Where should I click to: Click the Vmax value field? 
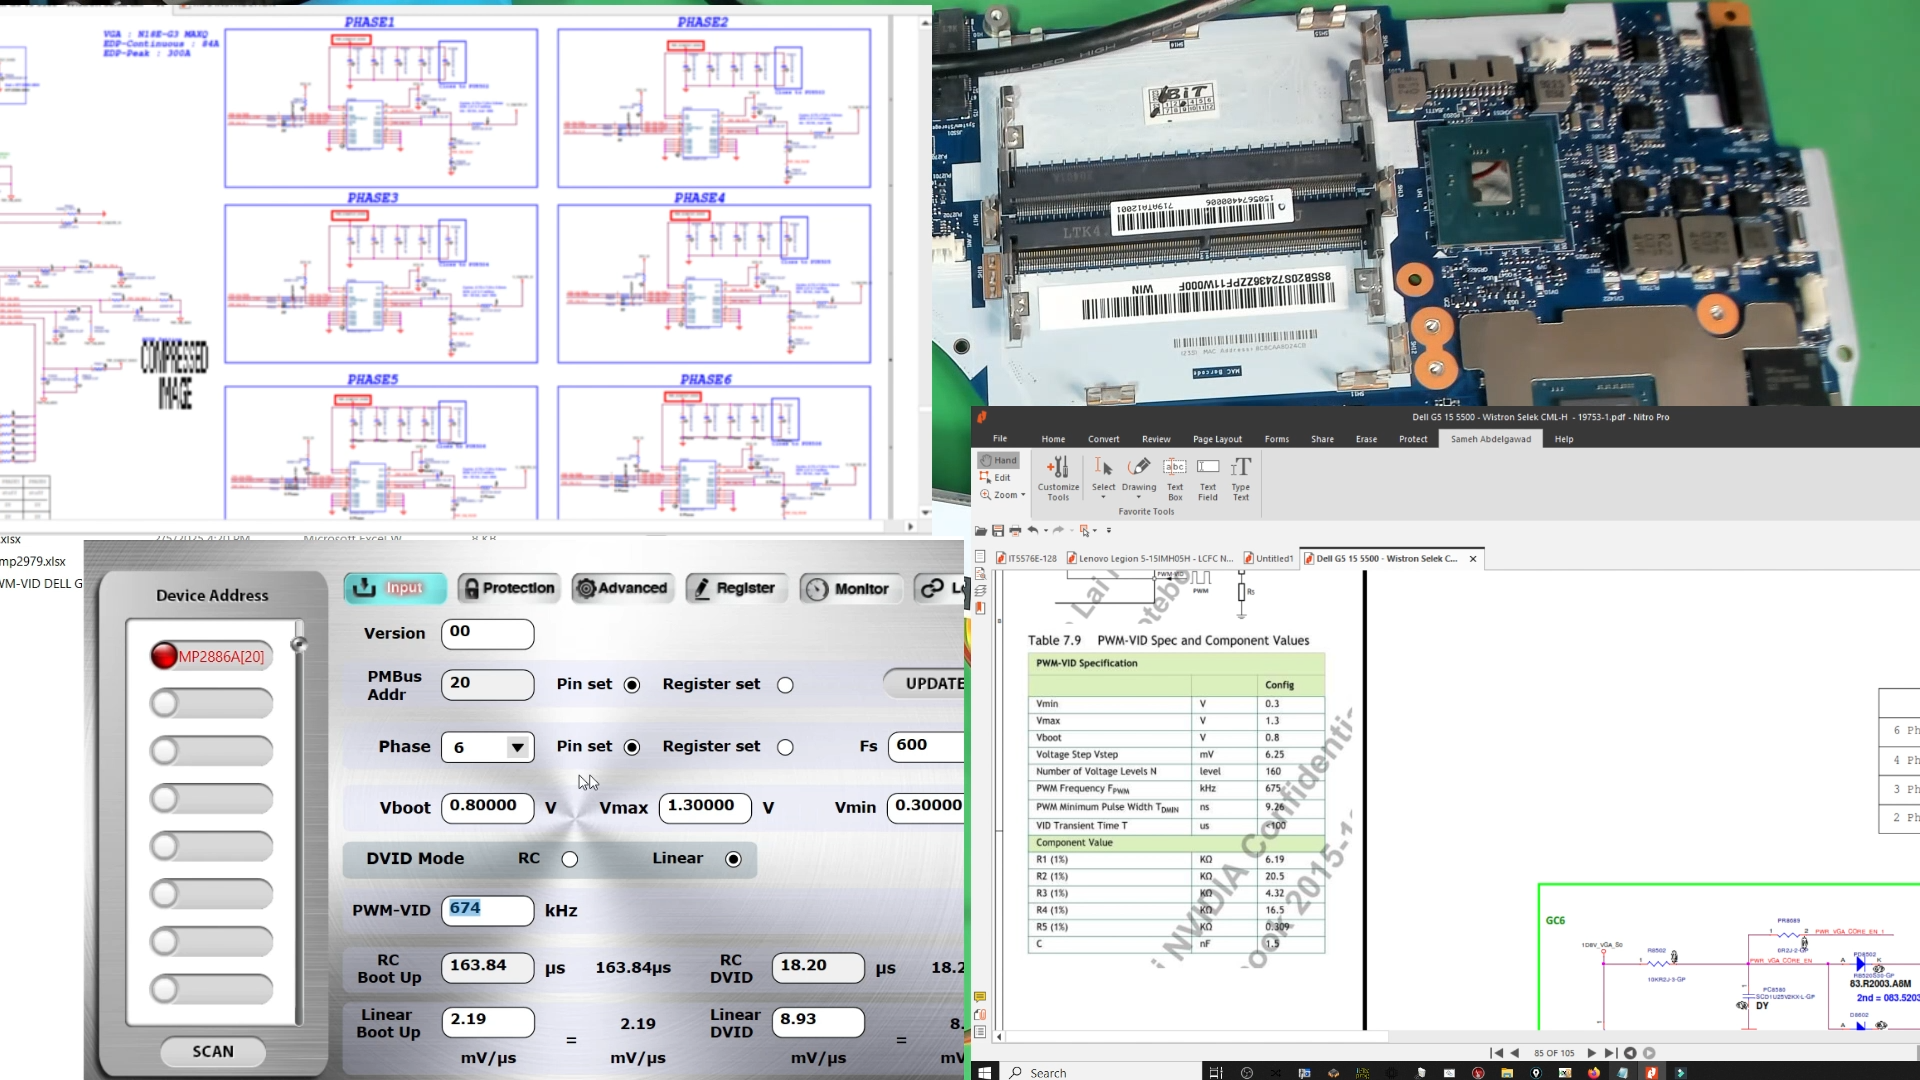coord(705,807)
